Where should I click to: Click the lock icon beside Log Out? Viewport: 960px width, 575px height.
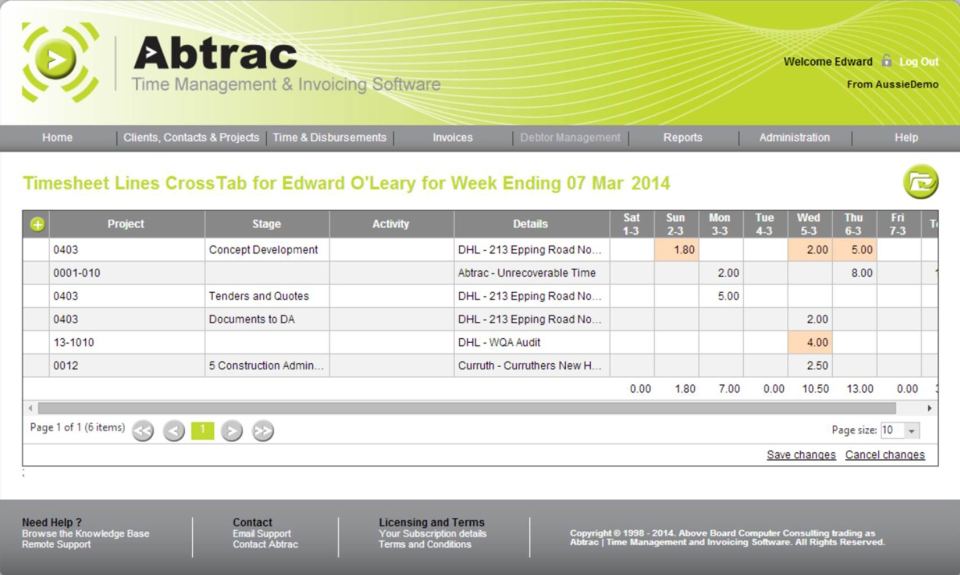(x=887, y=60)
